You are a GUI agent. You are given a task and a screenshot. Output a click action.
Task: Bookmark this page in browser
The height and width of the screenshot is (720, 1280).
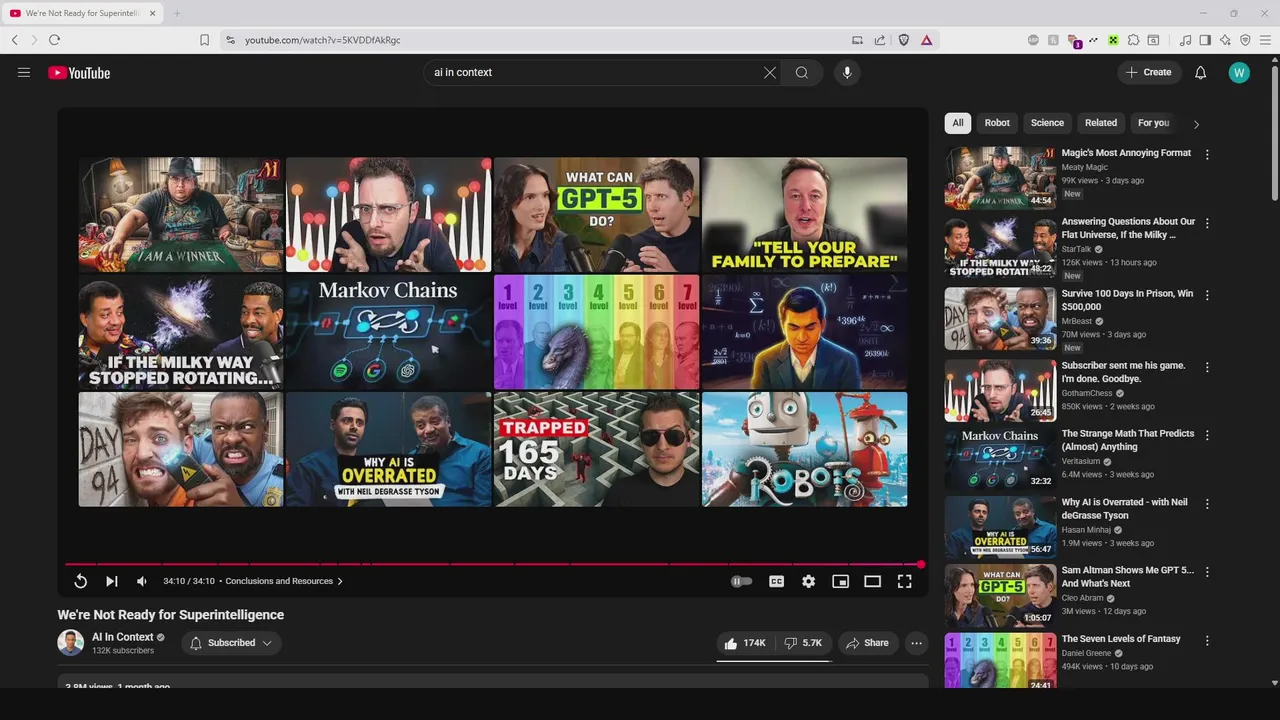point(204,40)
